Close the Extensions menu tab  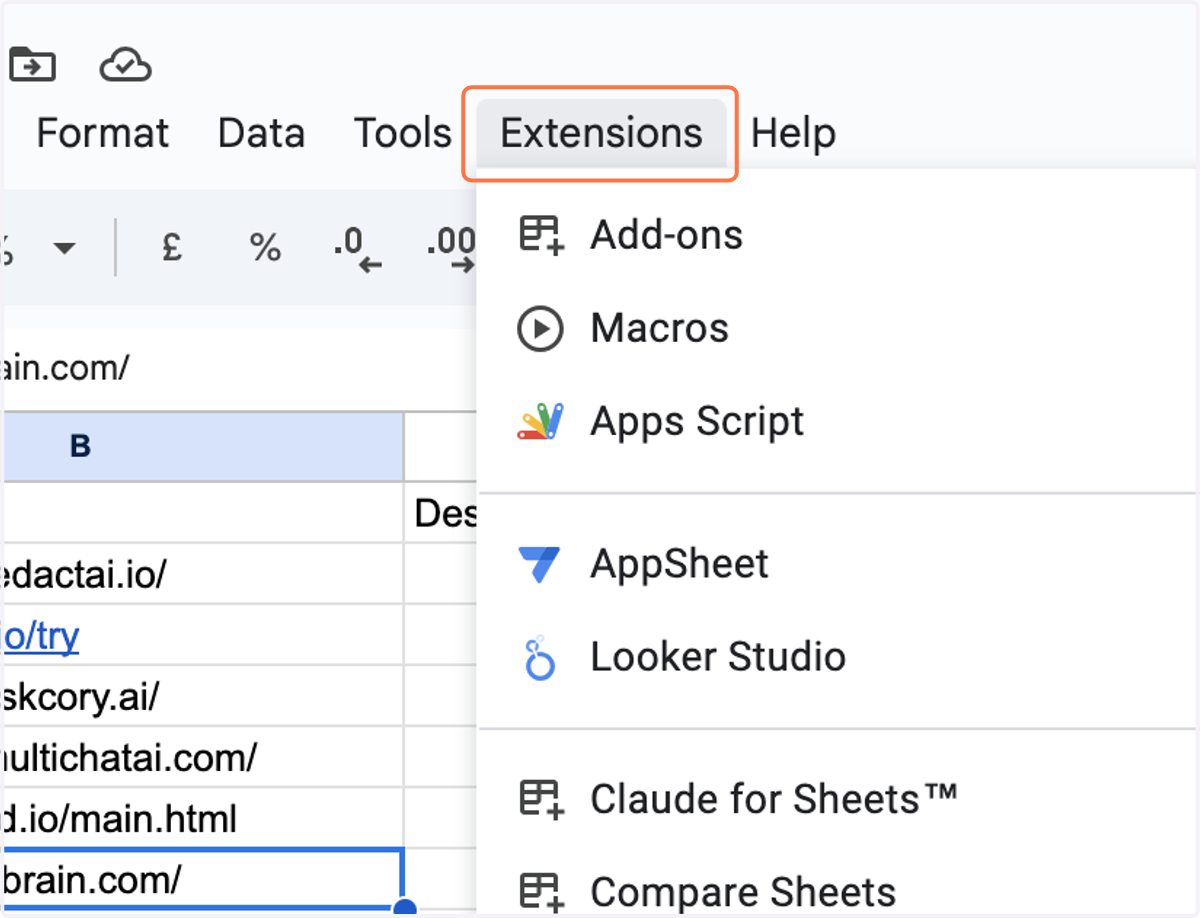(x=601, y=133)
